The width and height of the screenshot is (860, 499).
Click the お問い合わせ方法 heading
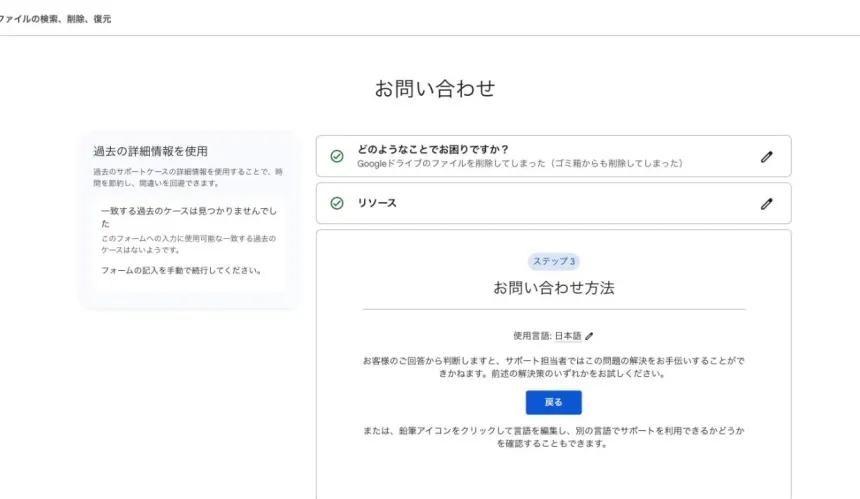tap(553, 288)
